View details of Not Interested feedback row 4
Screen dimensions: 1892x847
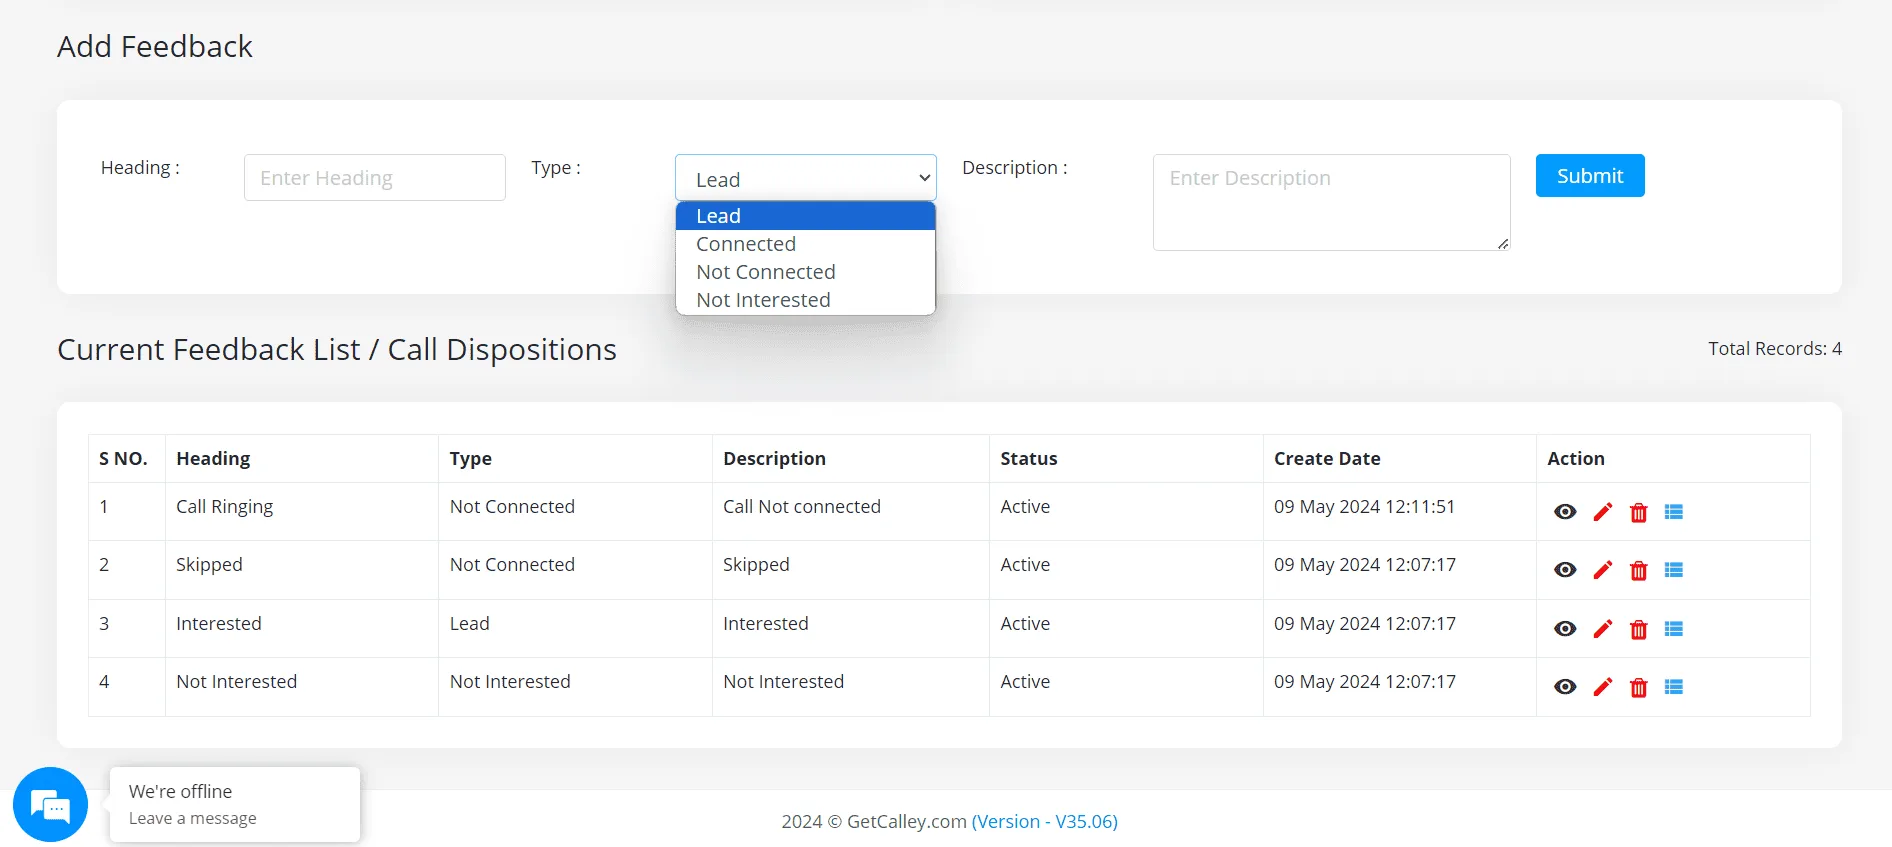[x=1565, y=687]
